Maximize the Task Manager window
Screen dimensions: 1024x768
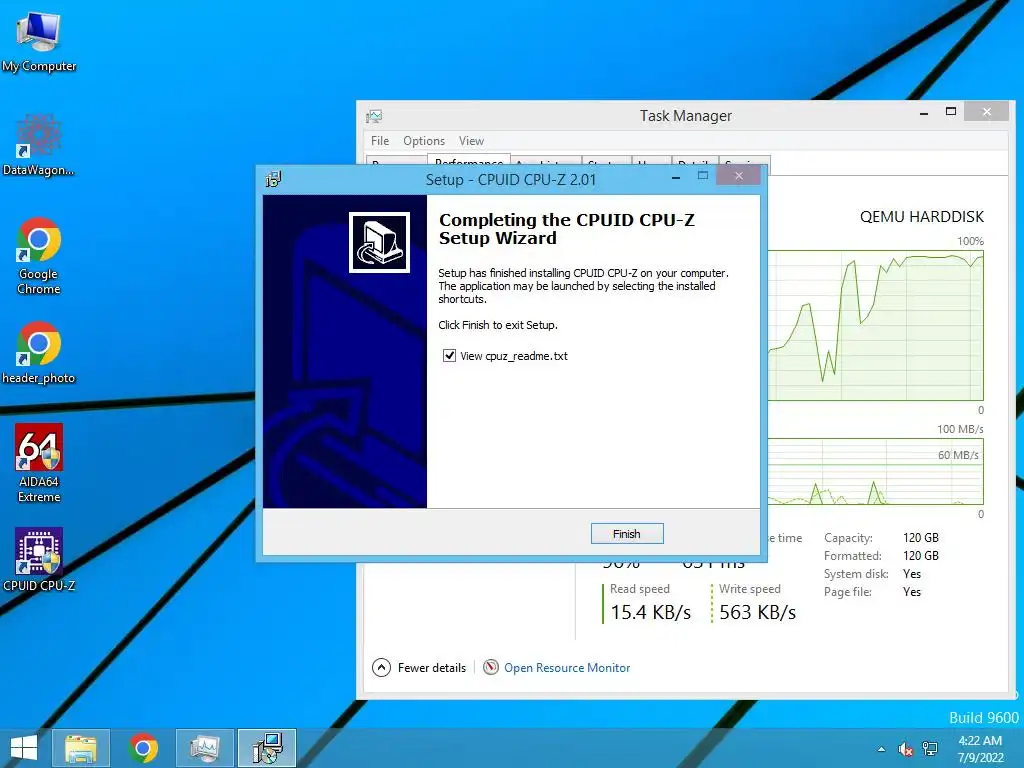[951, 112]
